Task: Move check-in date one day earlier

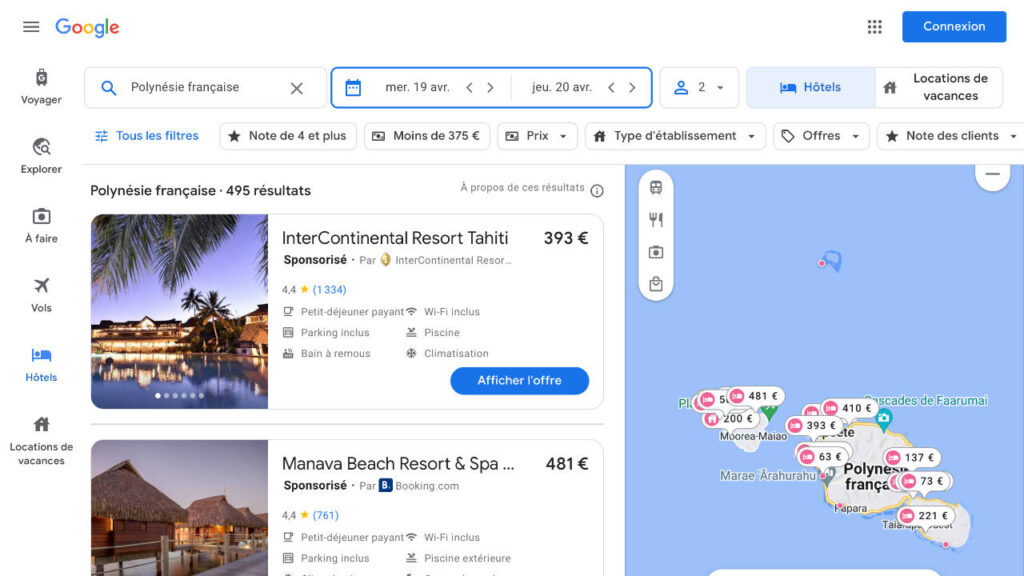Action: click(x=470, y=88)
